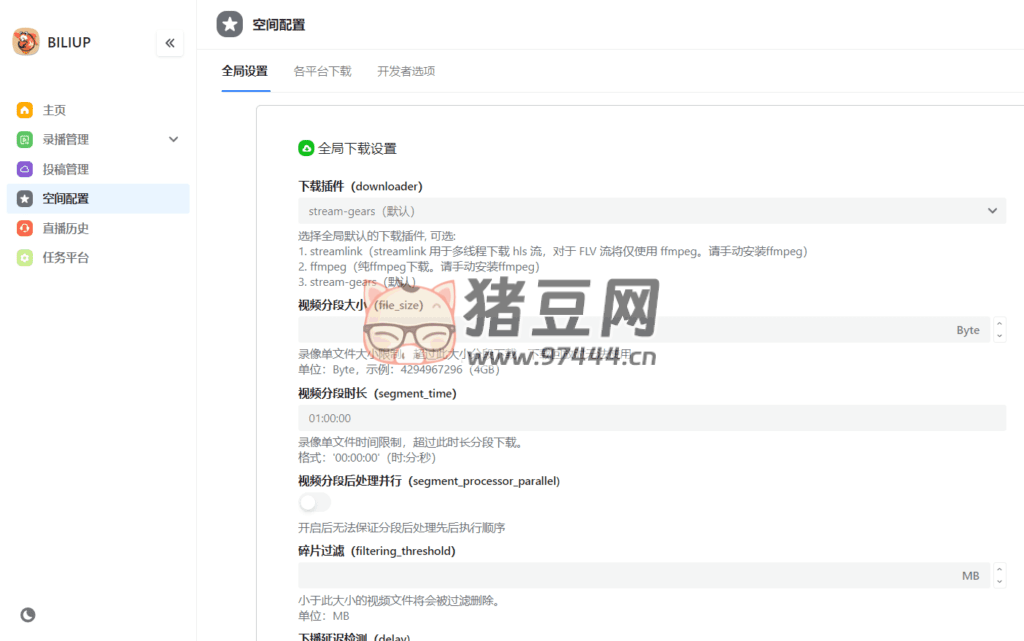Go to 直播历史 page
This screenshot has width=1024, height=641.
coord(66,228)
